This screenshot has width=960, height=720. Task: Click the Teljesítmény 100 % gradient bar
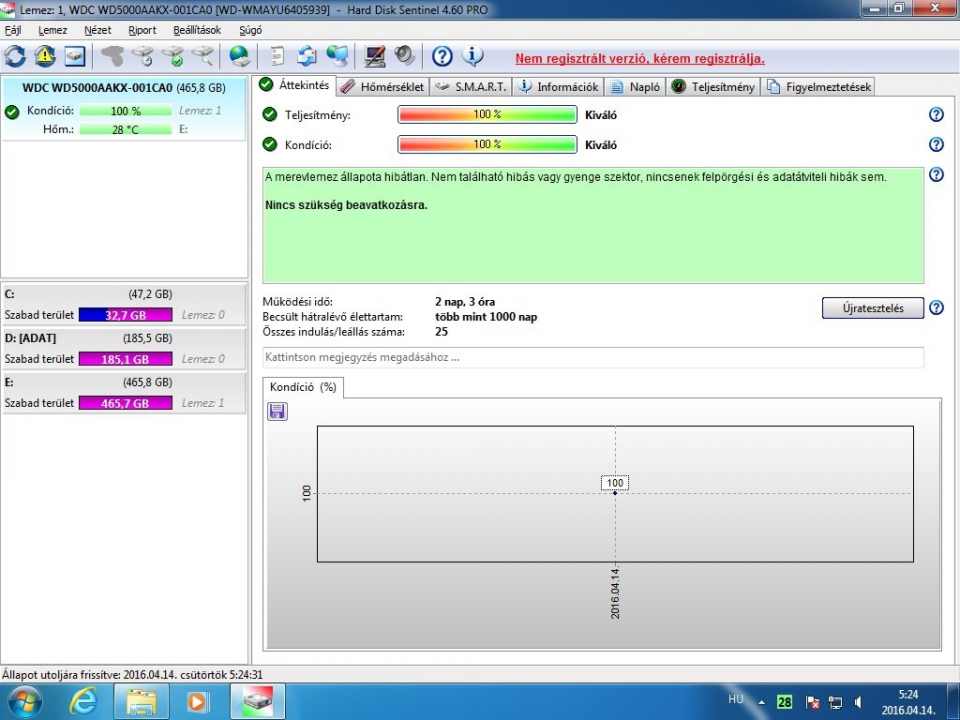[x=487, y=114]
